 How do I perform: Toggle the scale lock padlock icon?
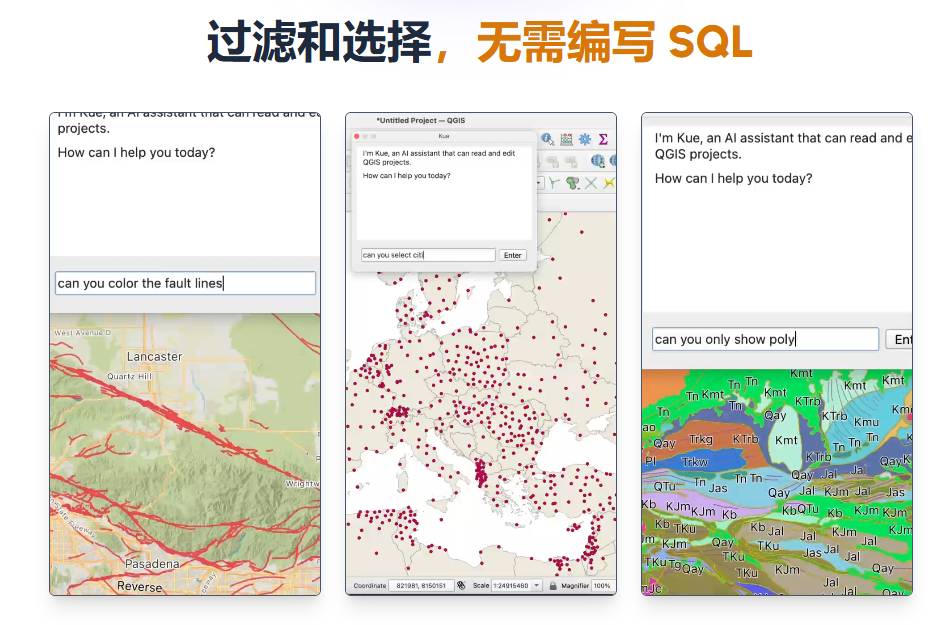coord(553,585)
